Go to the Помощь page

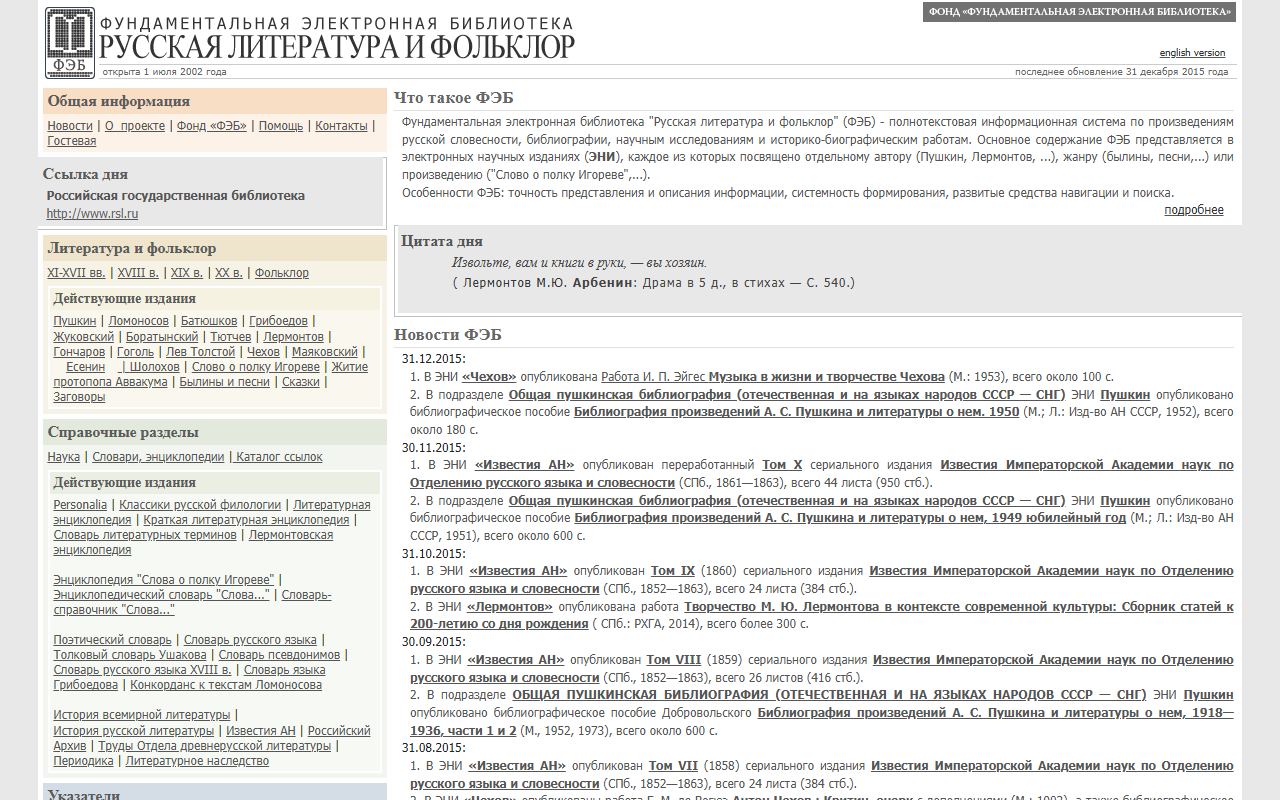(281, 126)
